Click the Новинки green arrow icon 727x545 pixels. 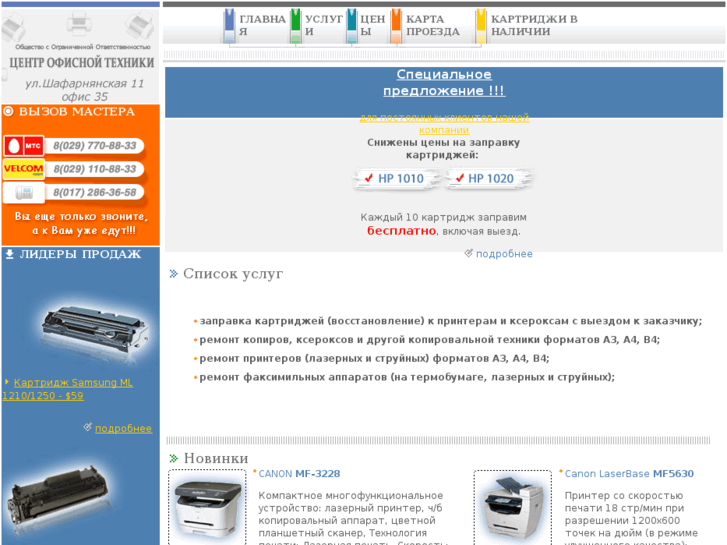[174, 458]
